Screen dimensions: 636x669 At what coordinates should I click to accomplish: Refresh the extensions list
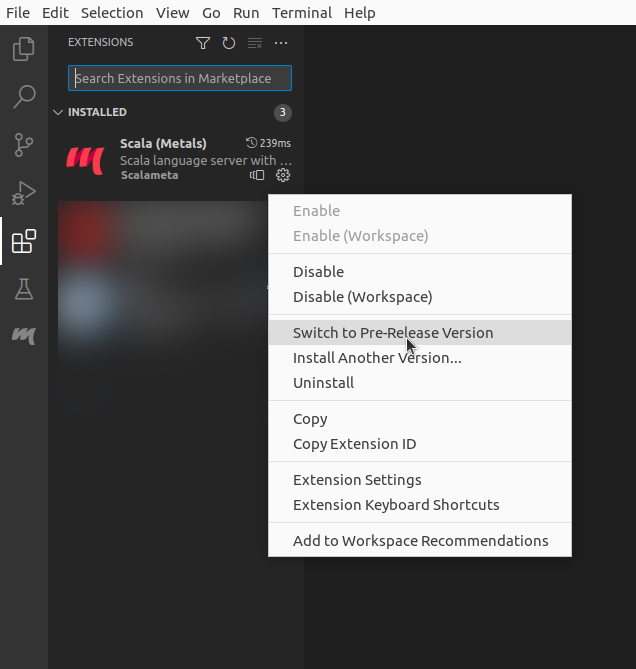(229, 43)
